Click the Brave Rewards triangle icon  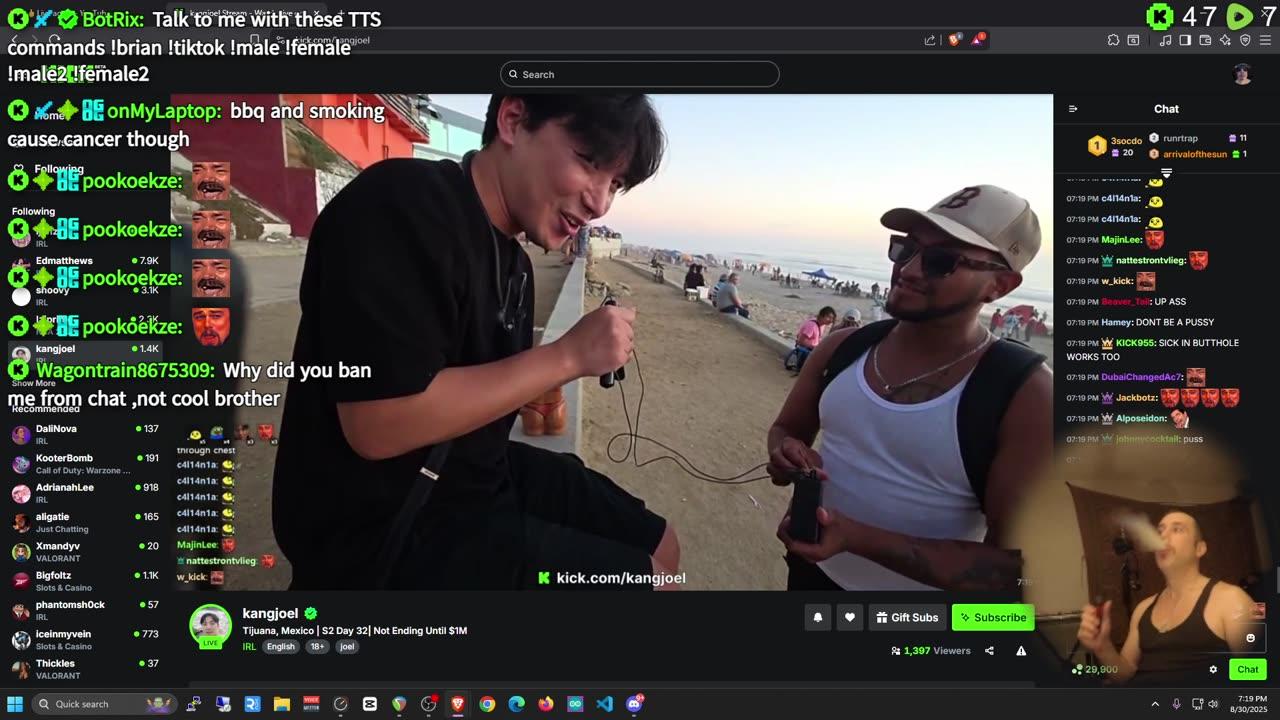[978, 40]
